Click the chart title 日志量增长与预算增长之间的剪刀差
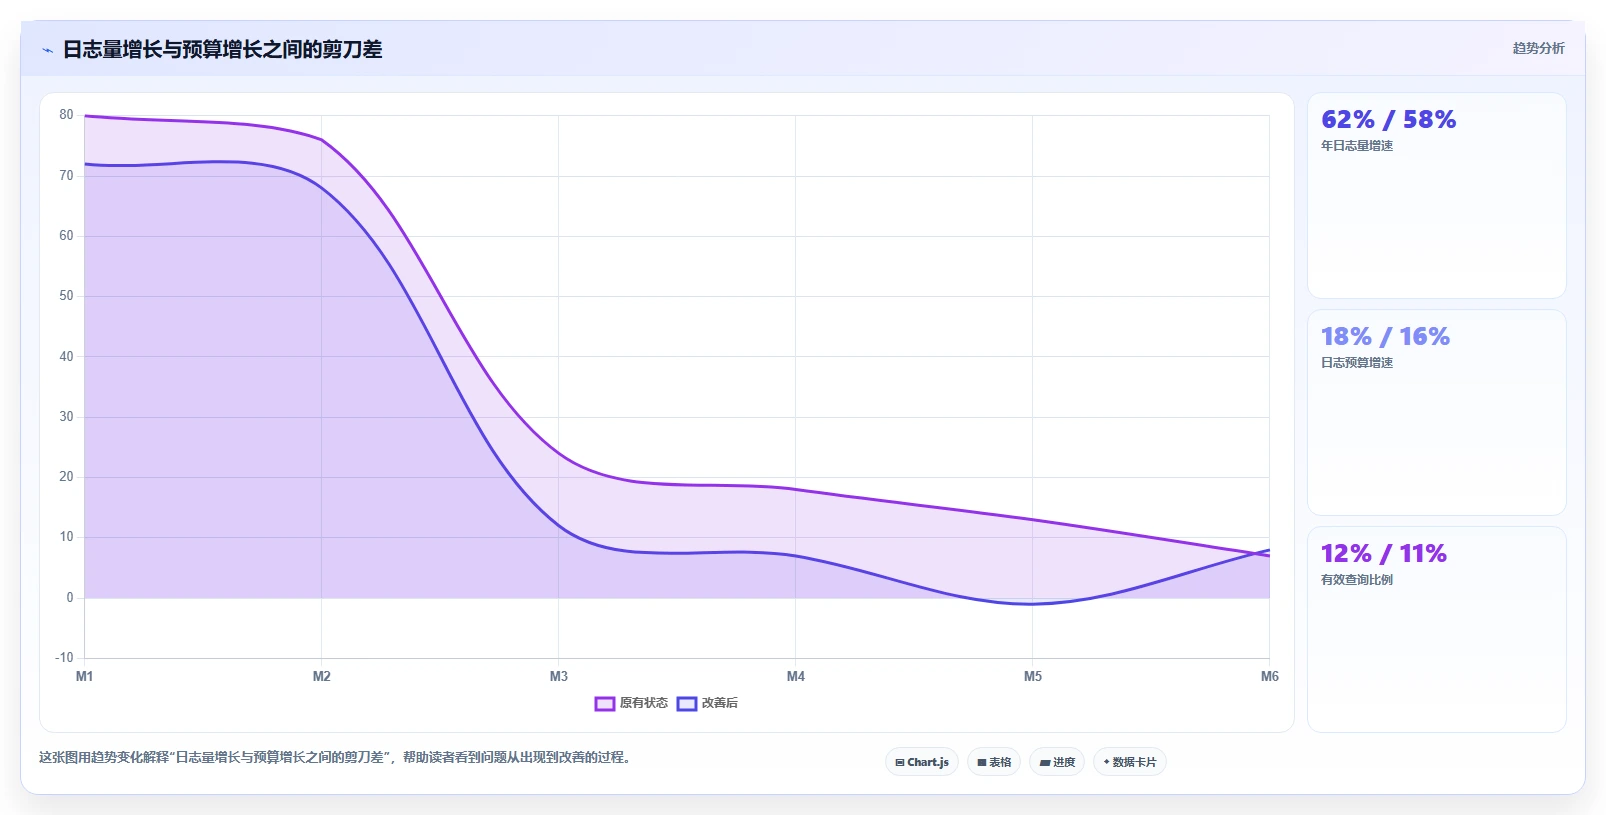Image resolution: width=1606 pixels, height=815 pixels. click(222, 49)
